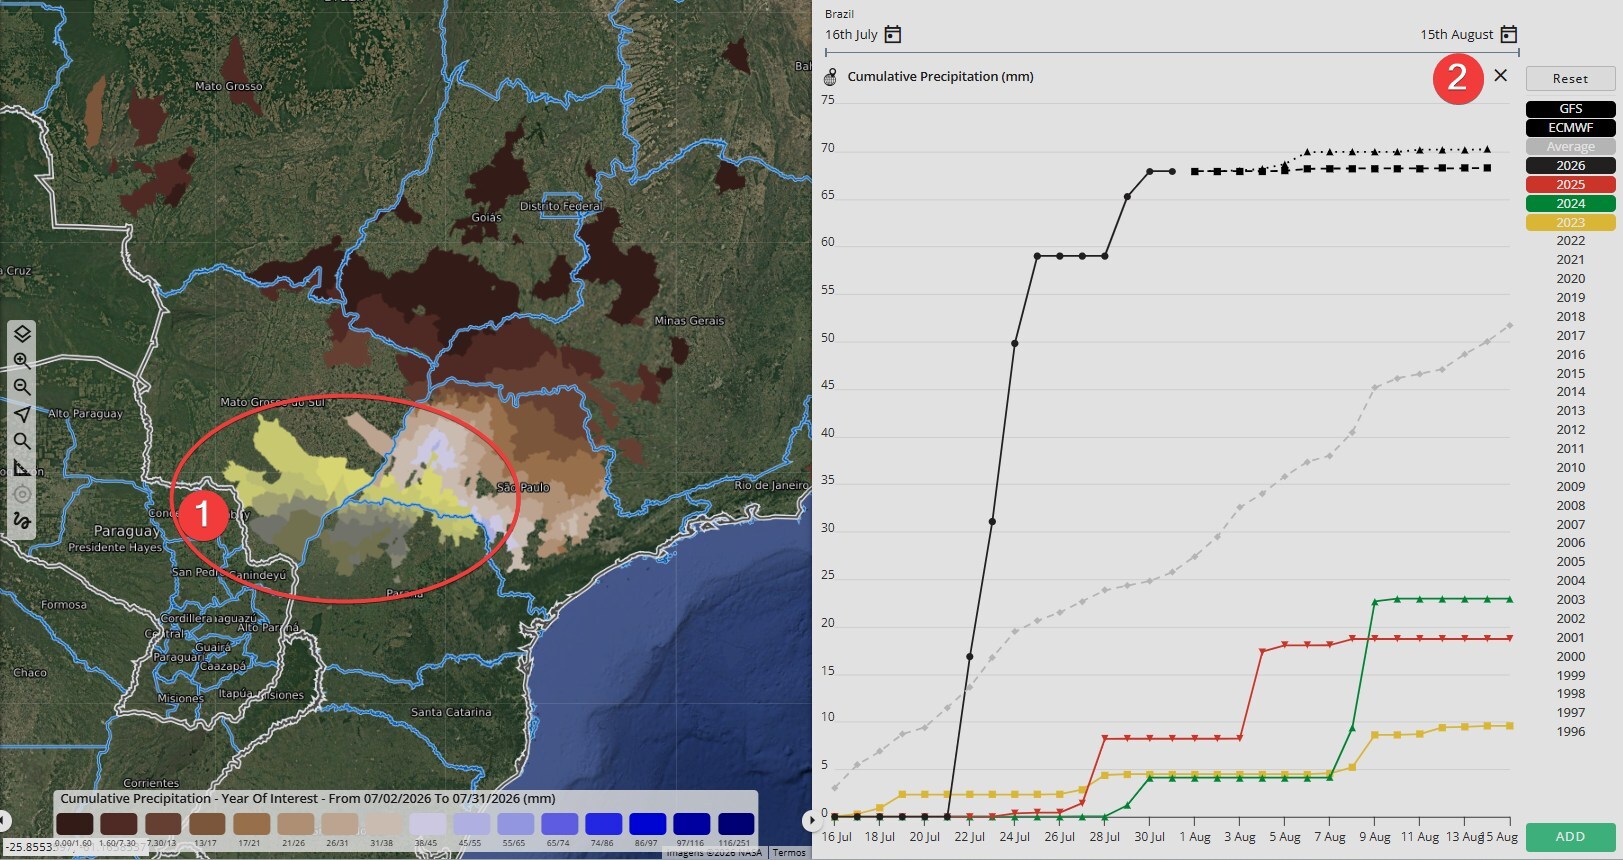Zoom in using the magnifier plus icon
This screenshot has height=860, width=1623.
tap(22, 361)
